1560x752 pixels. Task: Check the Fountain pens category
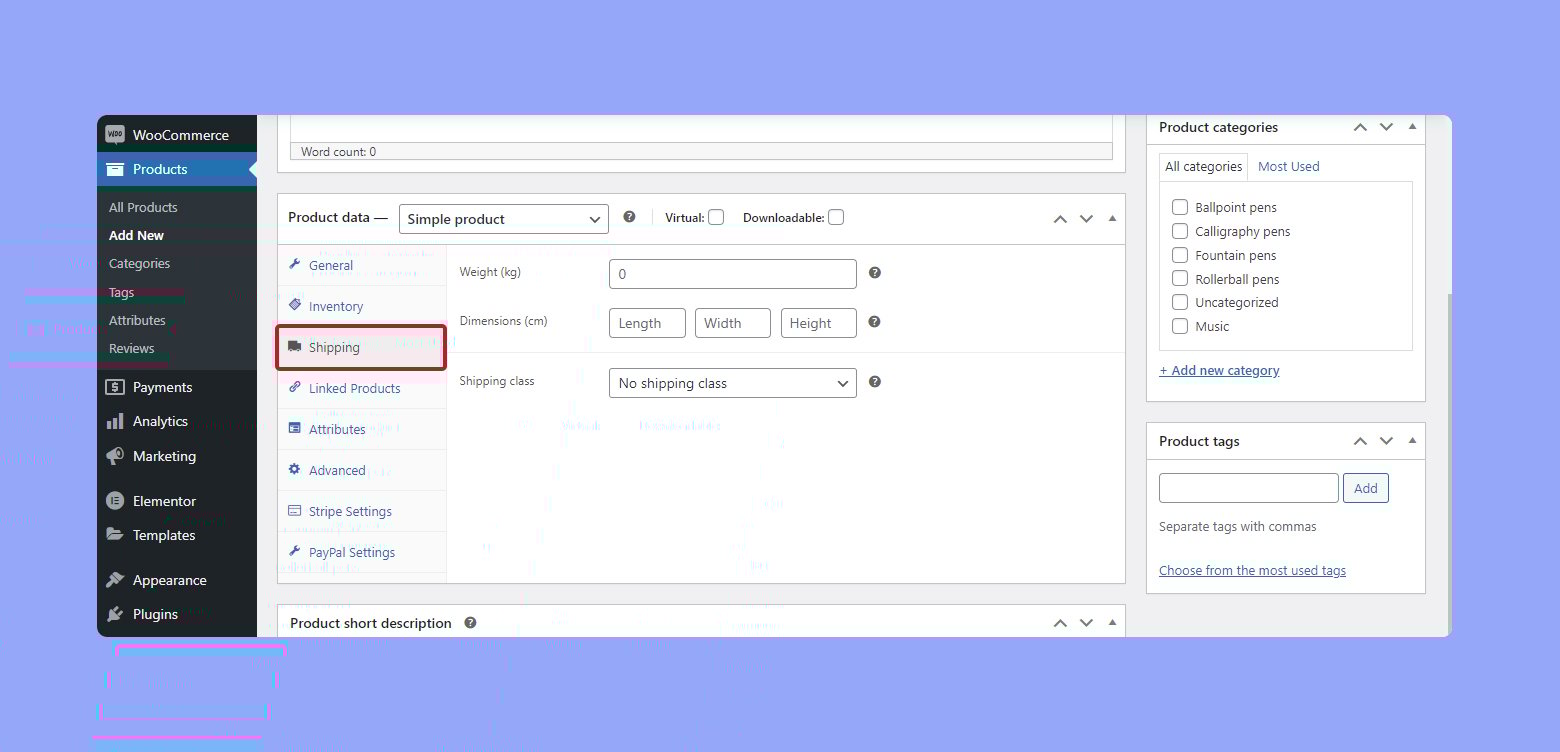point(1180,255)
